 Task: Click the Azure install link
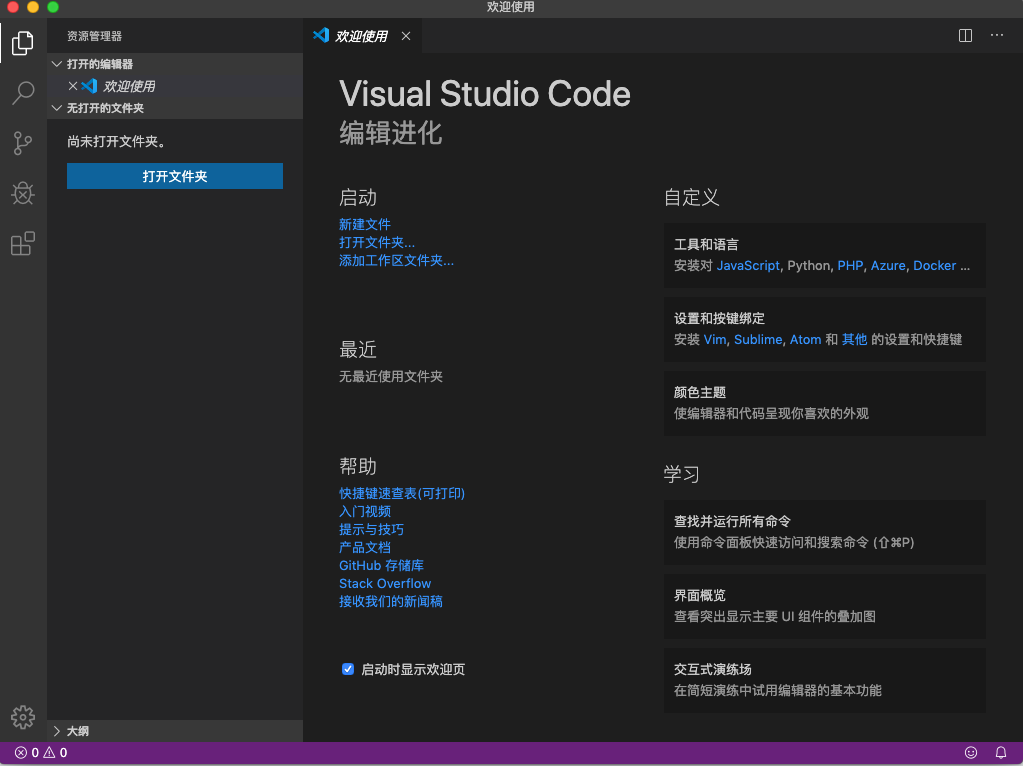coord(888,266)
